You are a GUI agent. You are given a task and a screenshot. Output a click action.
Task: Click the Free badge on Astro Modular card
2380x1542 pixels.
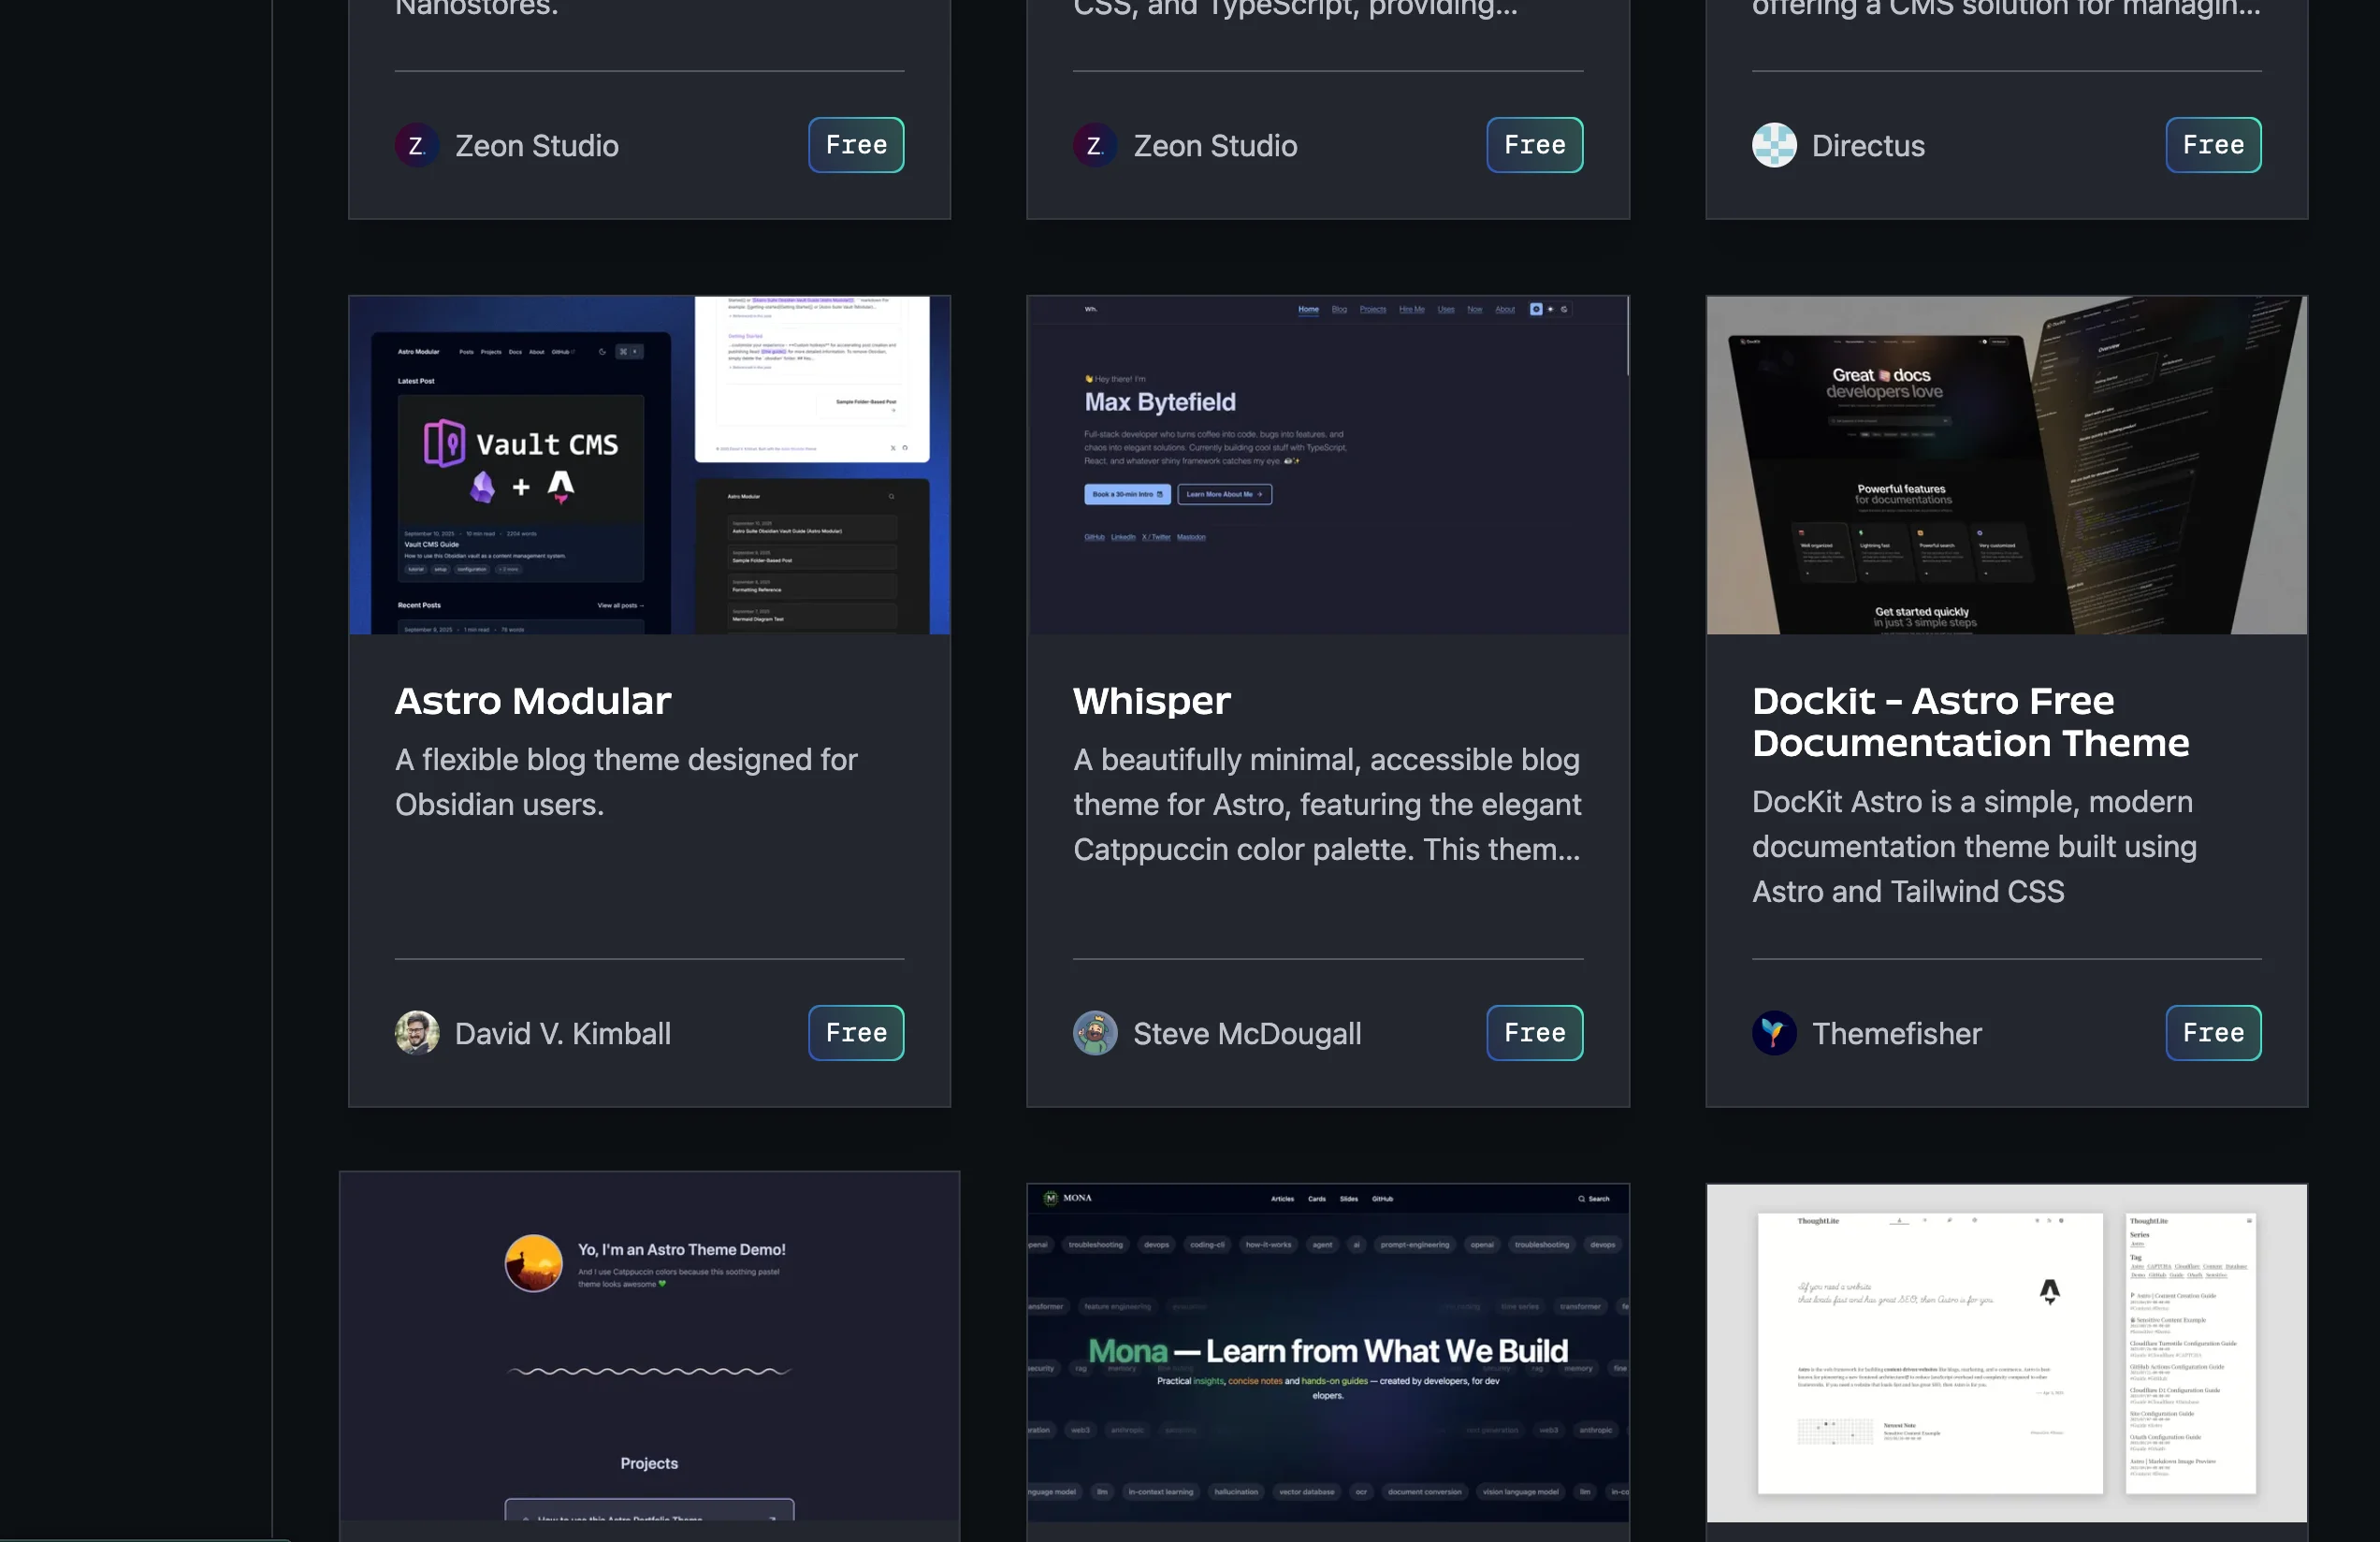click(856, 1033)
